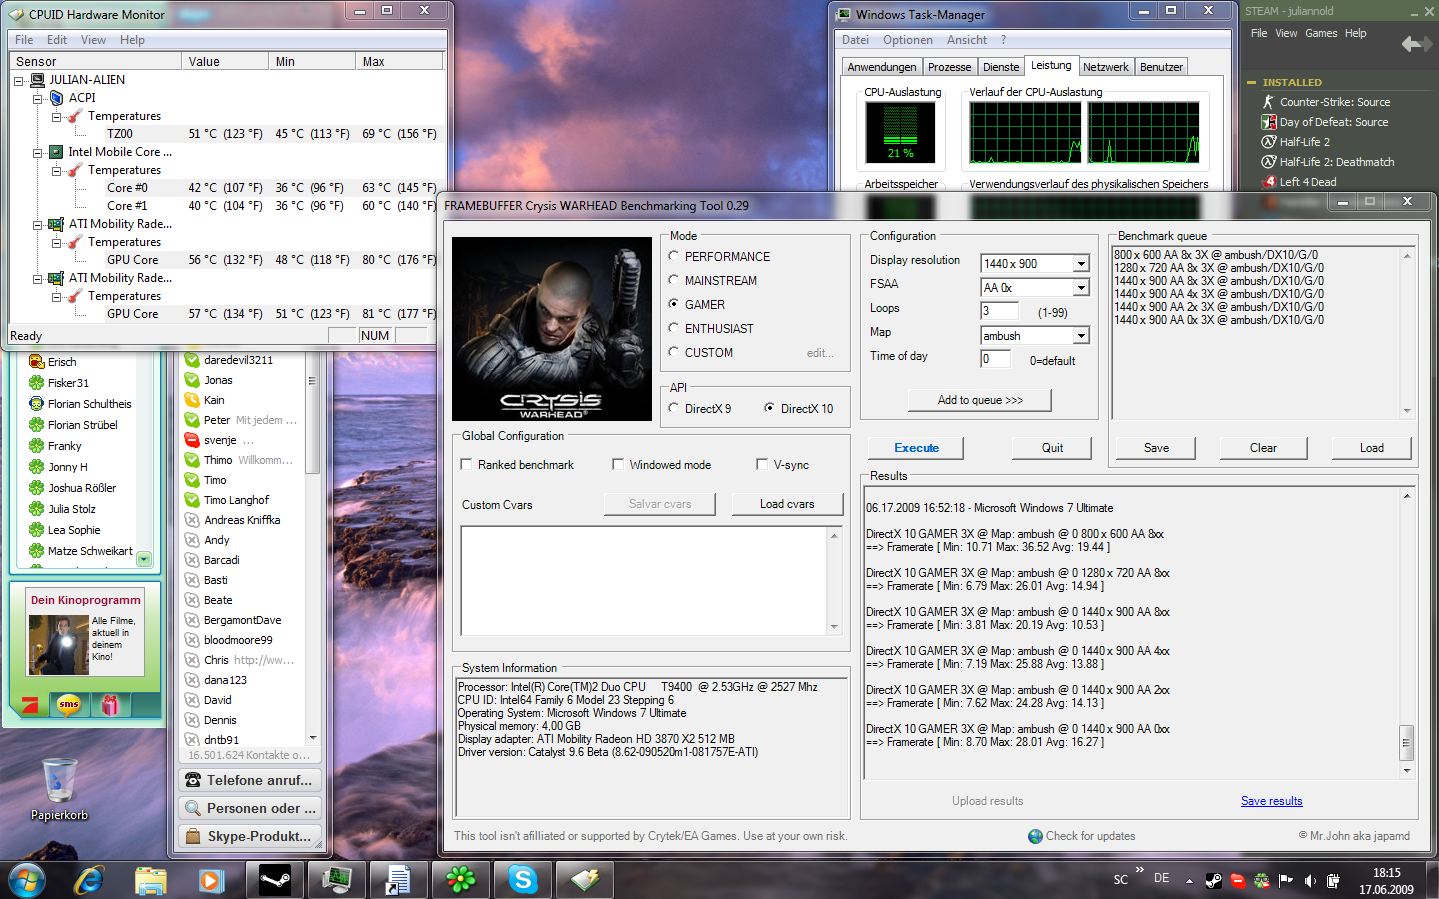Image resolution: width=1439 pixels, height=899 pixels.
Task: Click the gift icon in ICQ panel
Action: pos(110,705)
